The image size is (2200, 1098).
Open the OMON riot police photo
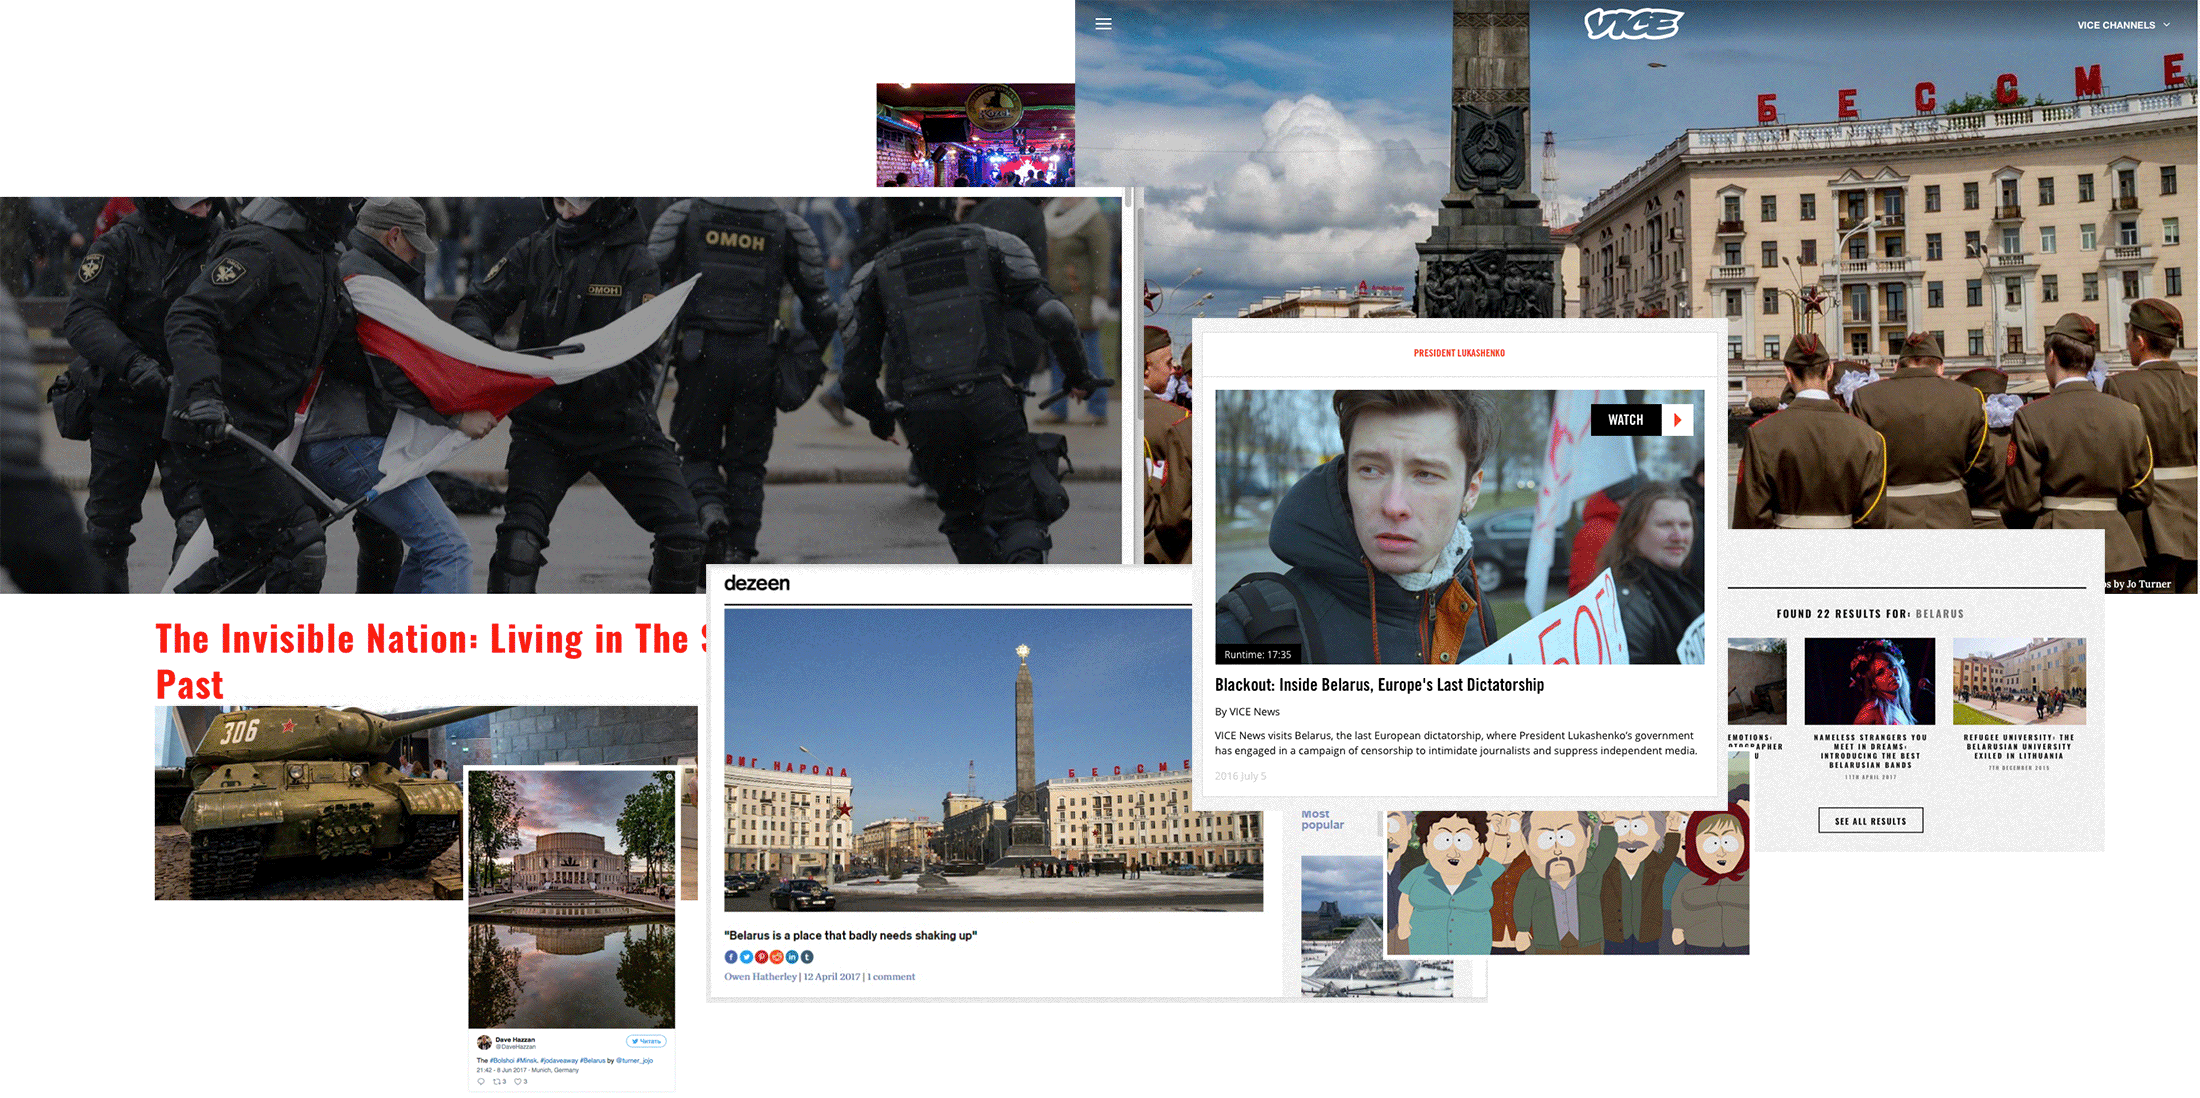click(560, 395)
